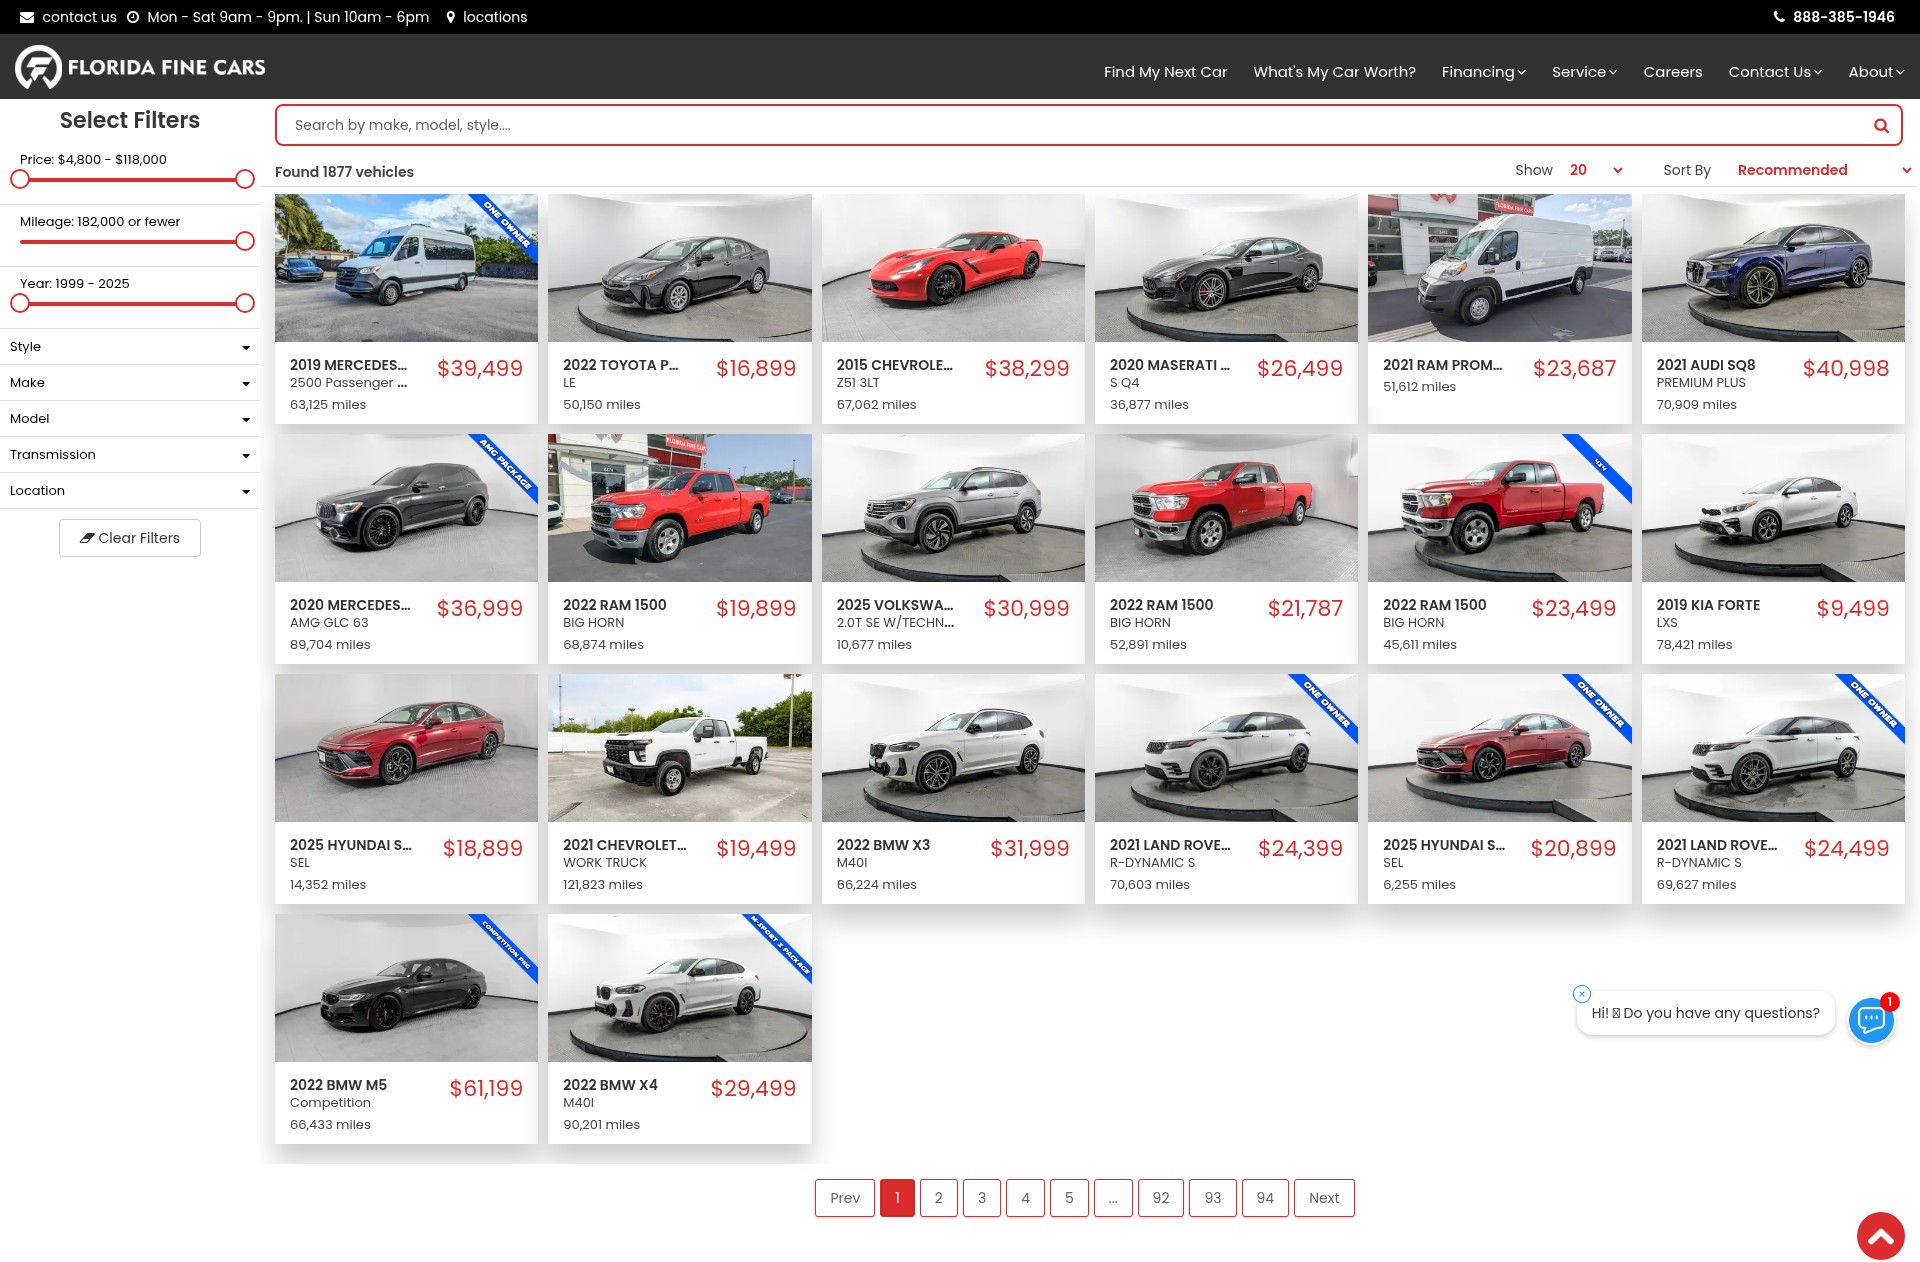Click the eraser icon in Clear Filters
The height and width of the screenshot is (1262, 1920).
[x=87, y=538]
